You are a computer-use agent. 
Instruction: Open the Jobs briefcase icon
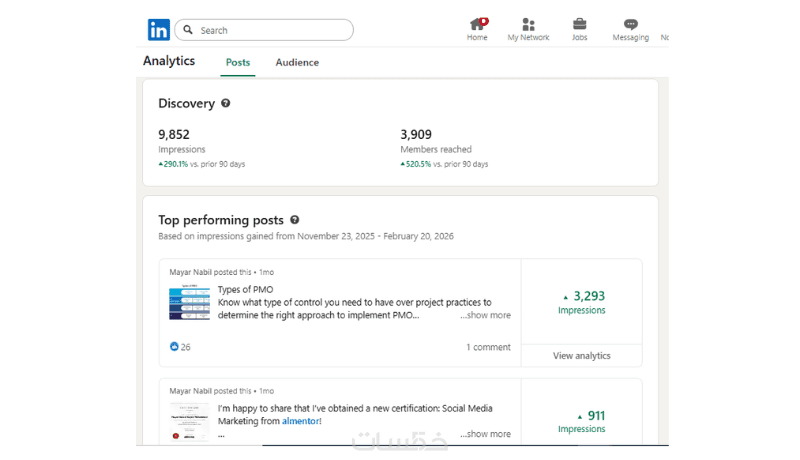click(x=580, y=24)
